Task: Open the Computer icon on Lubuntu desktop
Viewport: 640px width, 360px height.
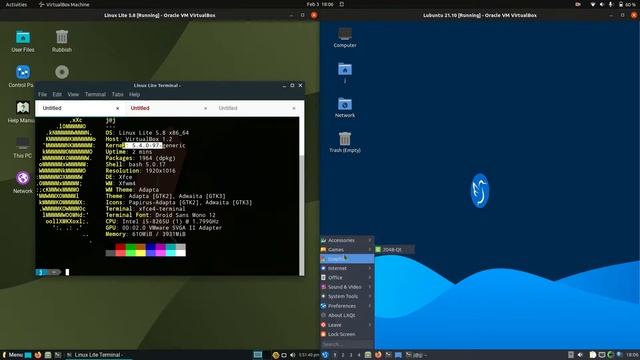Action: coord(345,38)
